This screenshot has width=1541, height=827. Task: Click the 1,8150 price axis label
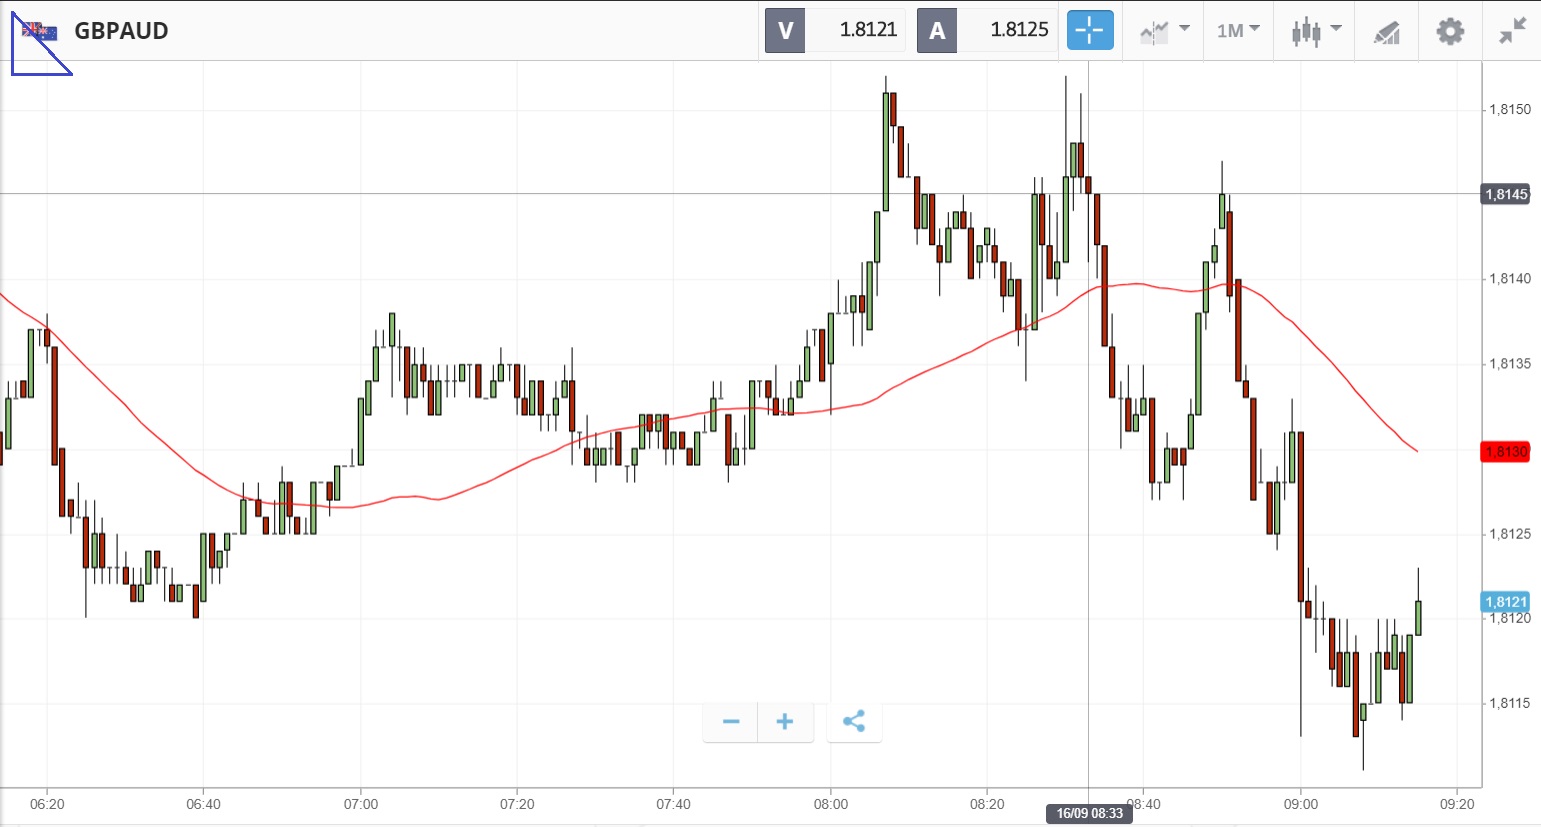(1510, 109)
